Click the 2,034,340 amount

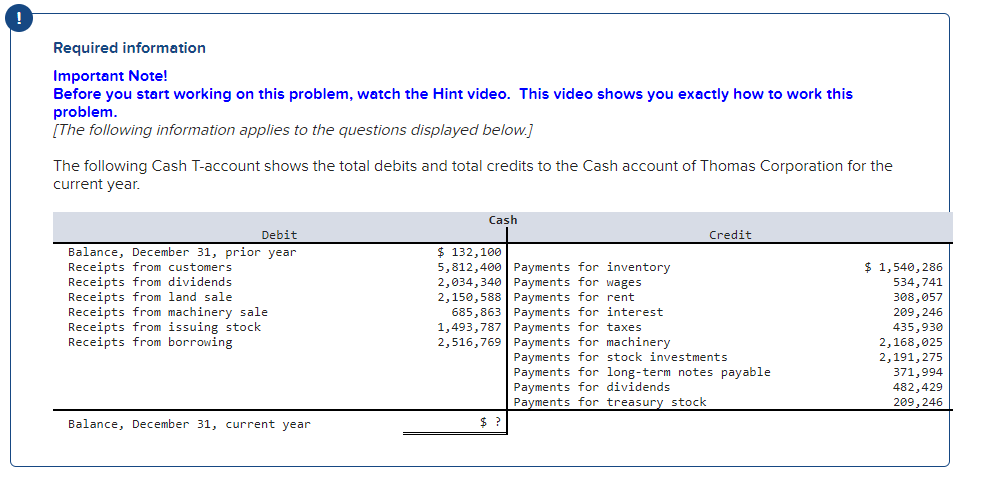[470, 283]
